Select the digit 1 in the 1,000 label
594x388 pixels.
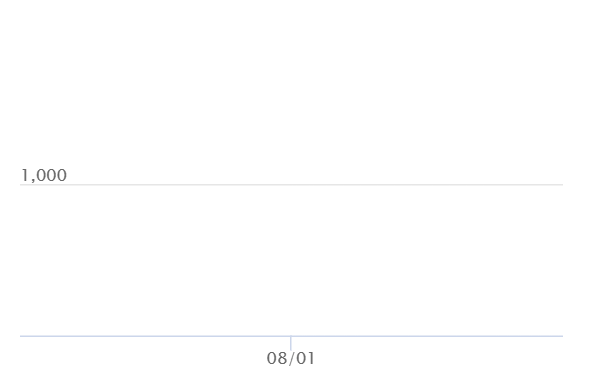pyautogui.click(x=25, y=175)
